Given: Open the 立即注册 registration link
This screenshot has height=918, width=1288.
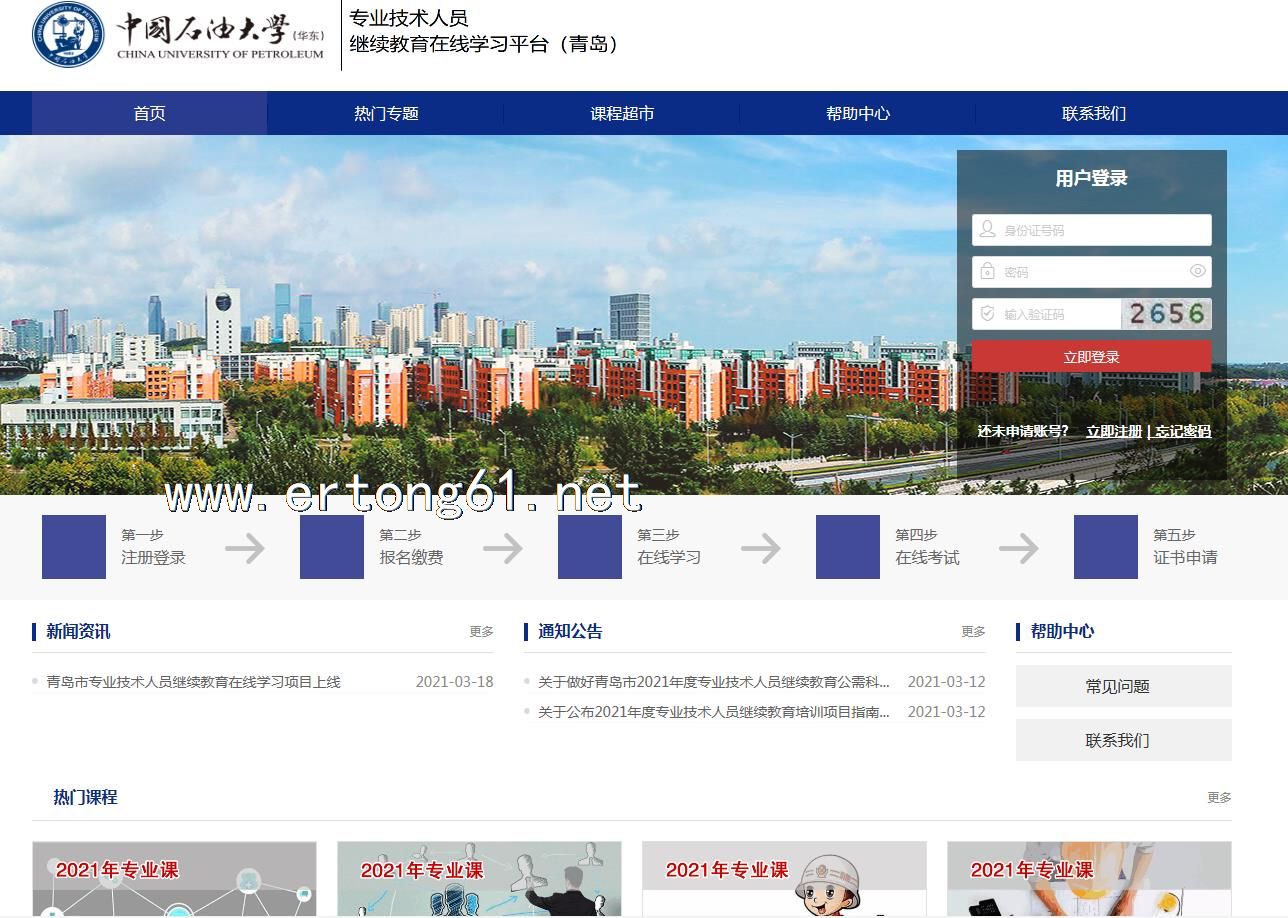Looking at the screenshot, I should [1114, 431].
